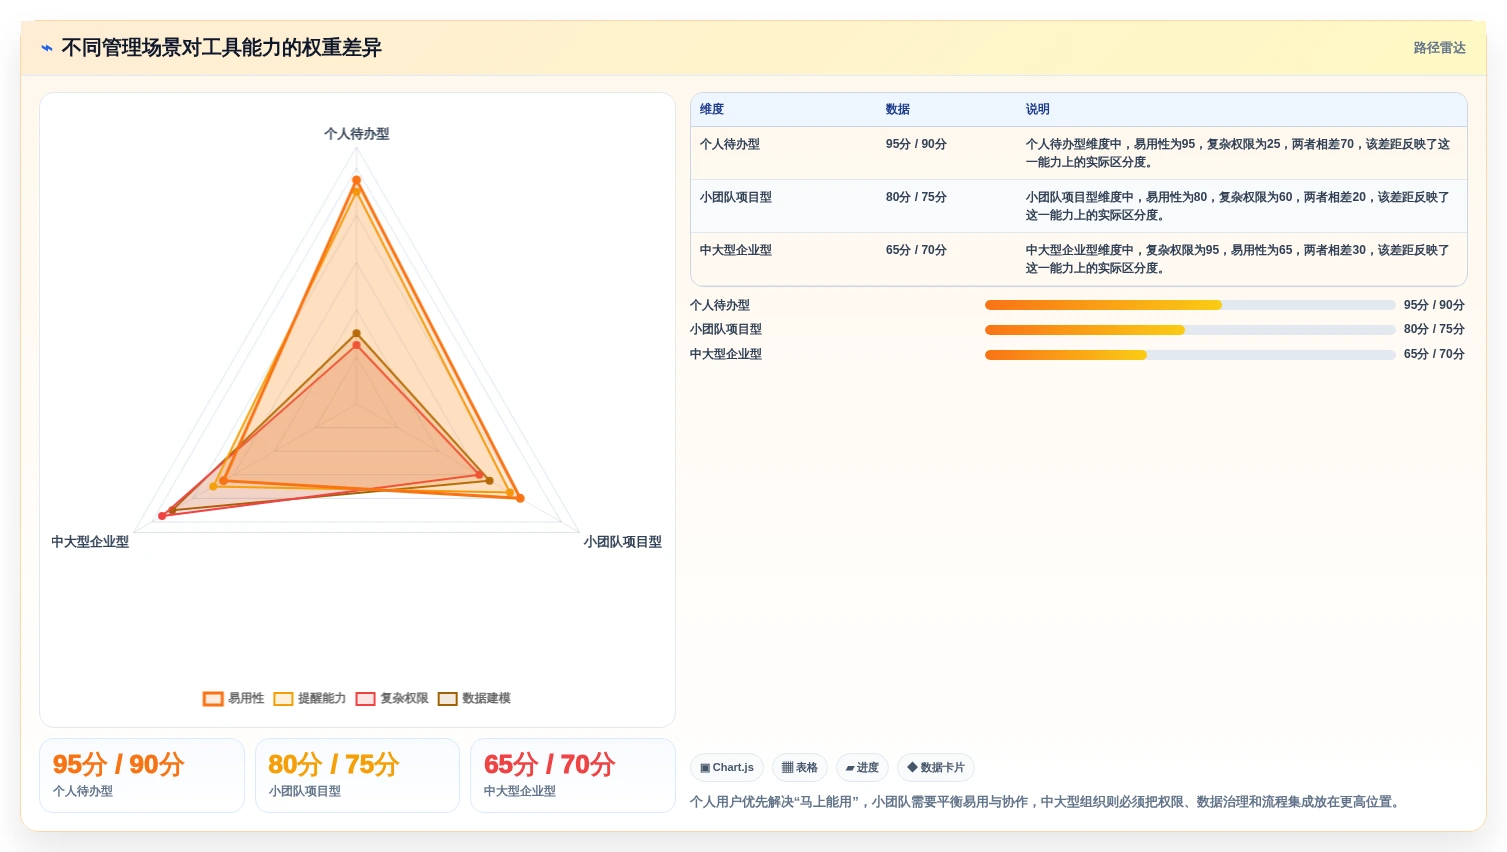This screenshot has height=852, width=1507.
Task: Toggle the 易用性 legend series
Action: point(234,698)
